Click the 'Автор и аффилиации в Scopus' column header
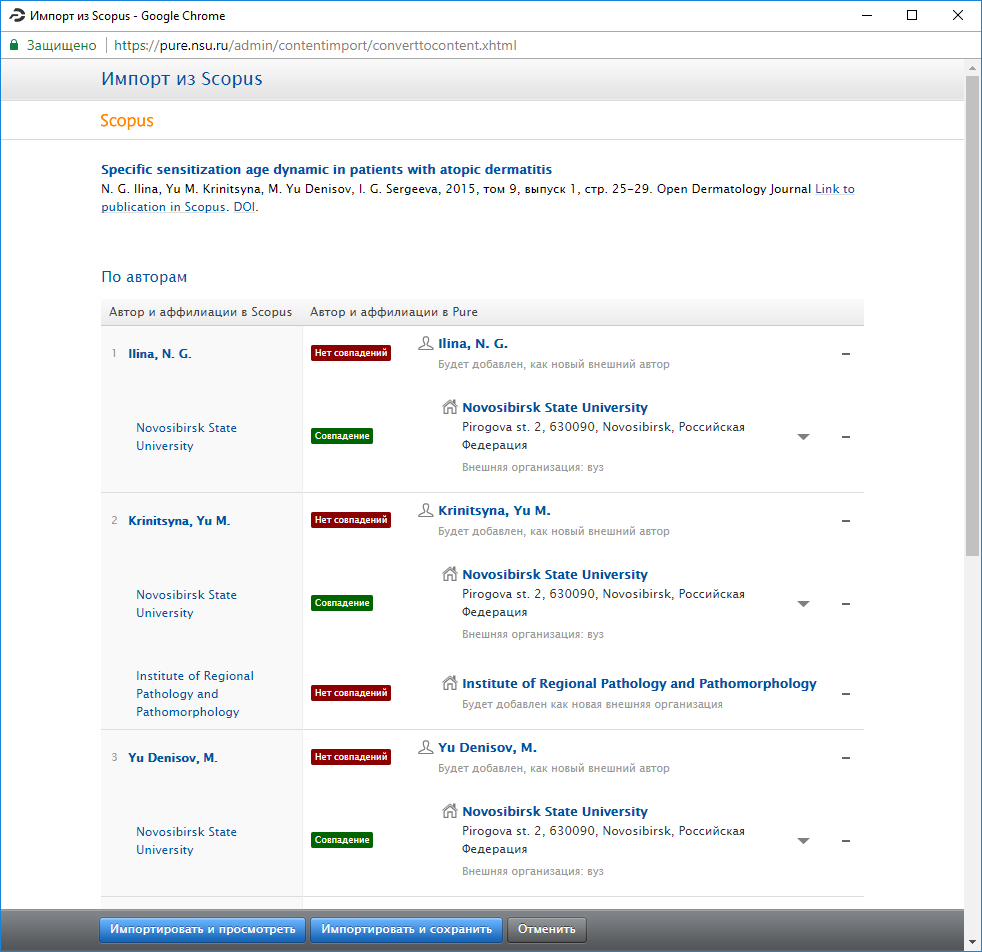982x952 pixels. (x=200, y=312)
